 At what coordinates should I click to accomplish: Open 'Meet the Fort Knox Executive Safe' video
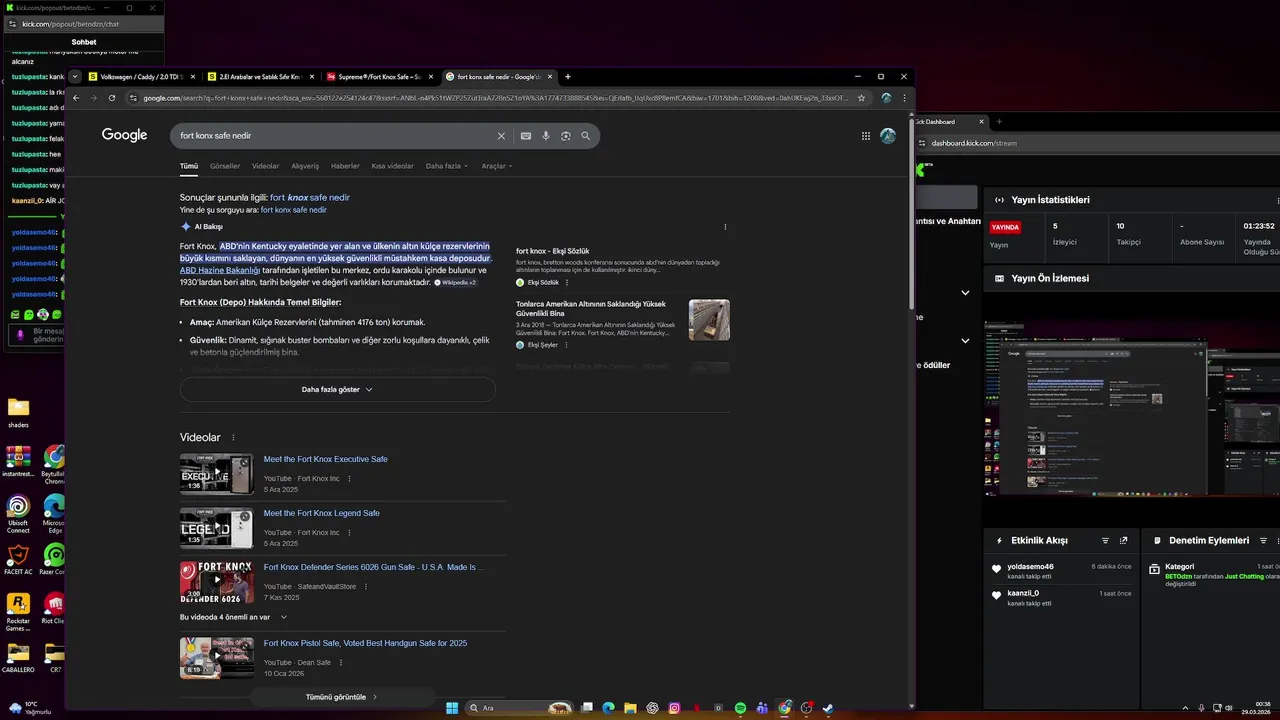coord(325,459)
